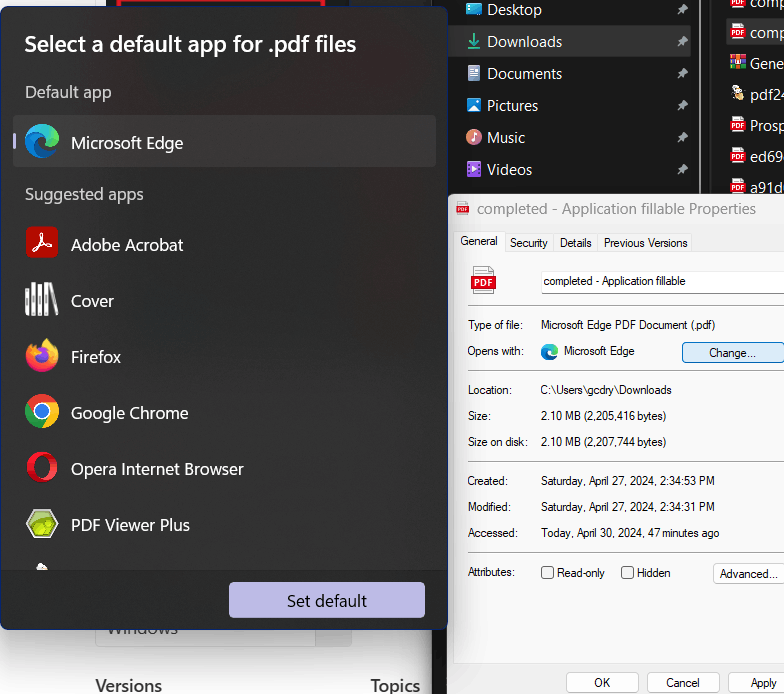The image size is (784, 694).
Task: Click the Desktop folder icon in Explorer sidebar
Action: 474,9
